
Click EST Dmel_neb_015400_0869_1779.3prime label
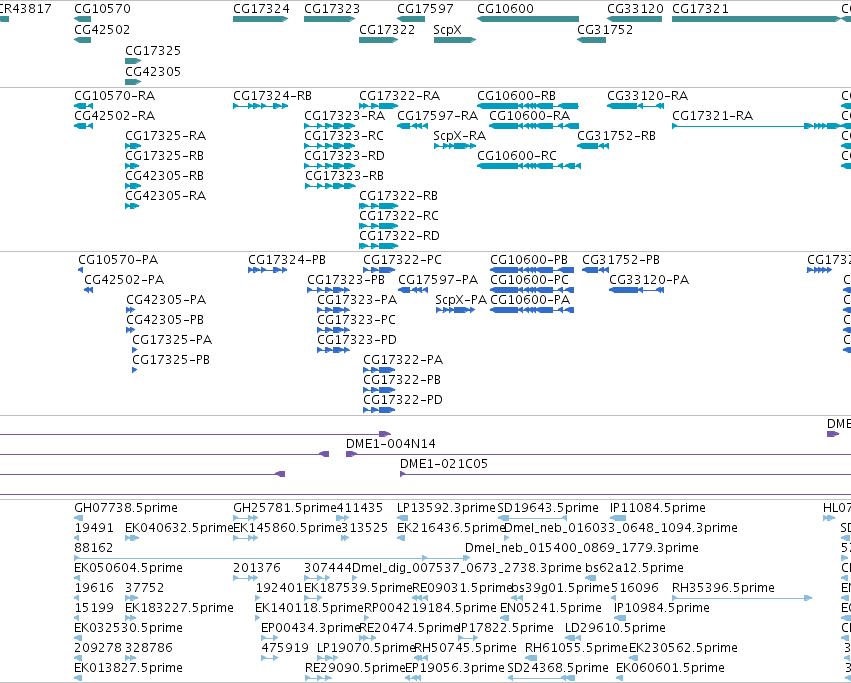pos(582,548)
